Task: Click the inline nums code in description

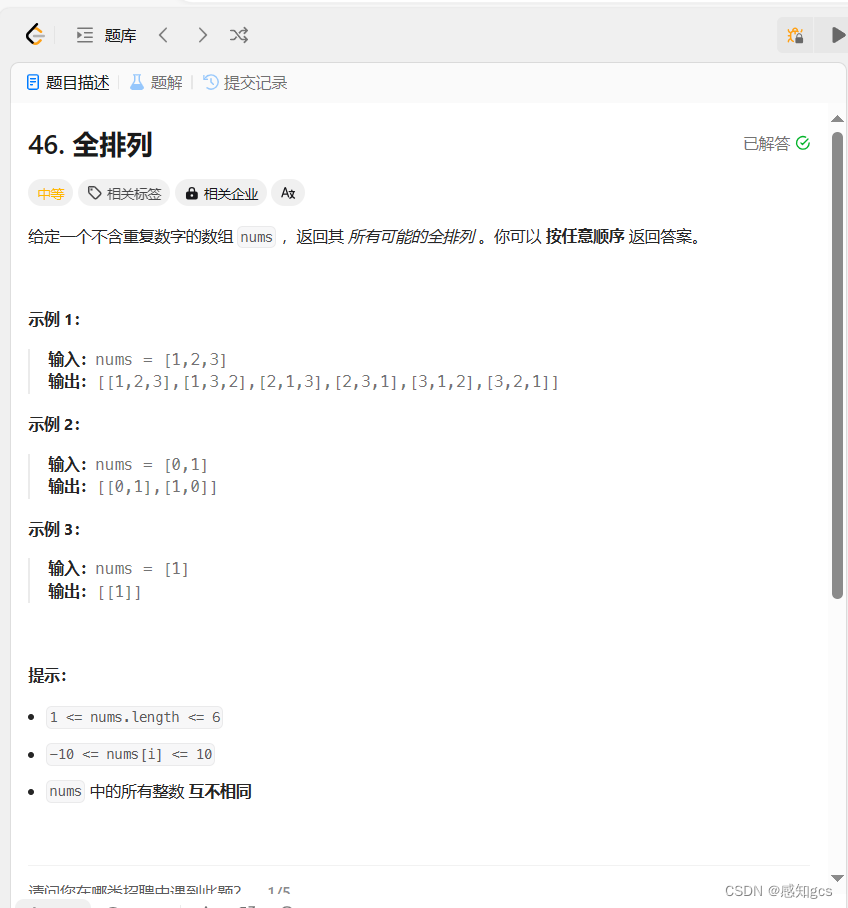Action: tap(257, 237)
